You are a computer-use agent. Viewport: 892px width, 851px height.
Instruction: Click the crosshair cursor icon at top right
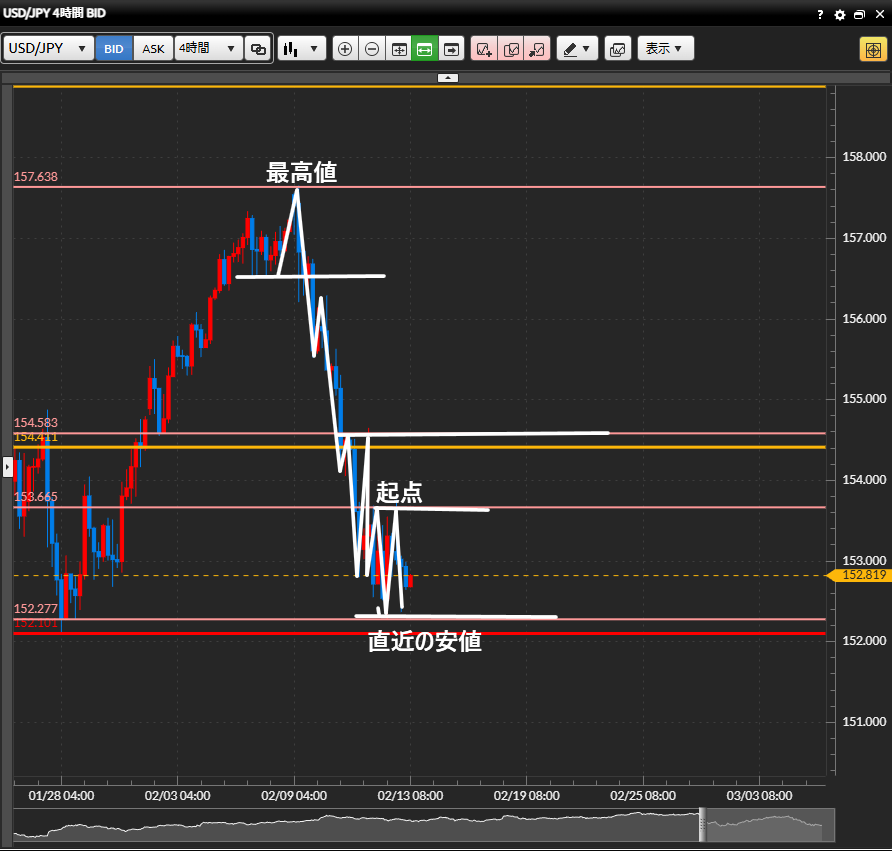click(x=871, y=49)
